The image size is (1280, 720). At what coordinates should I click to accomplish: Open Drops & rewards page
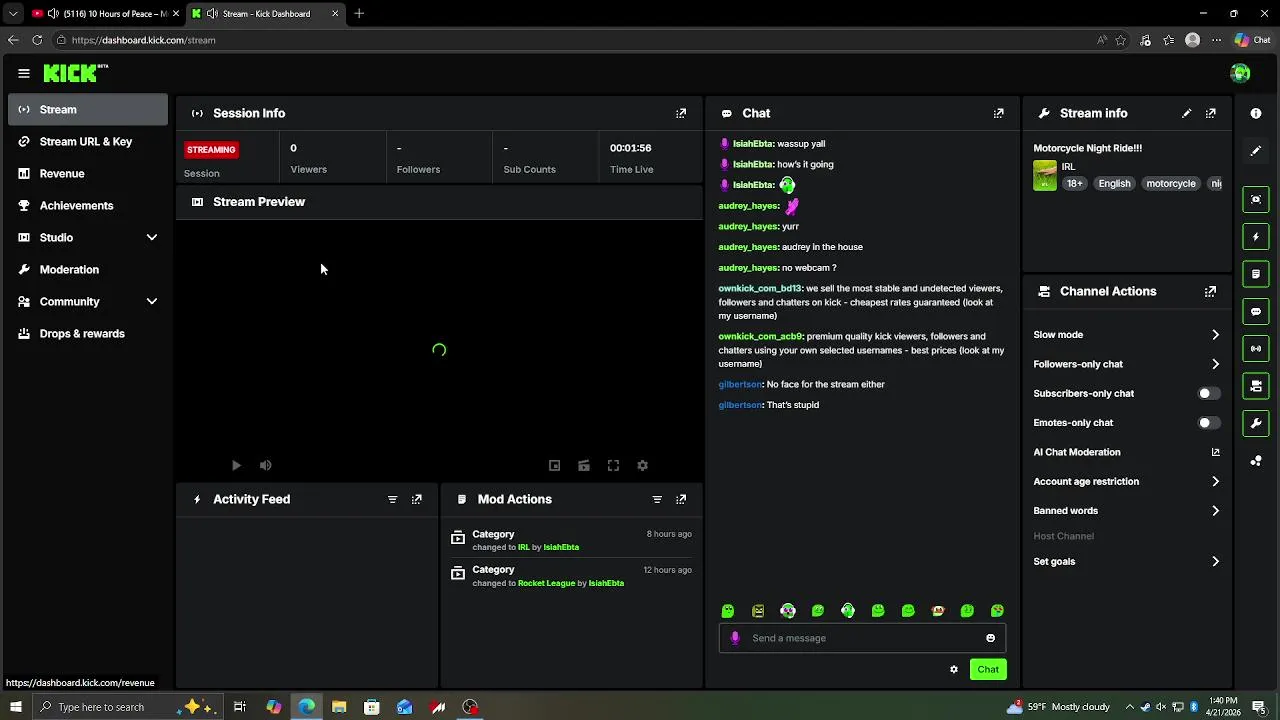(88, 334)
